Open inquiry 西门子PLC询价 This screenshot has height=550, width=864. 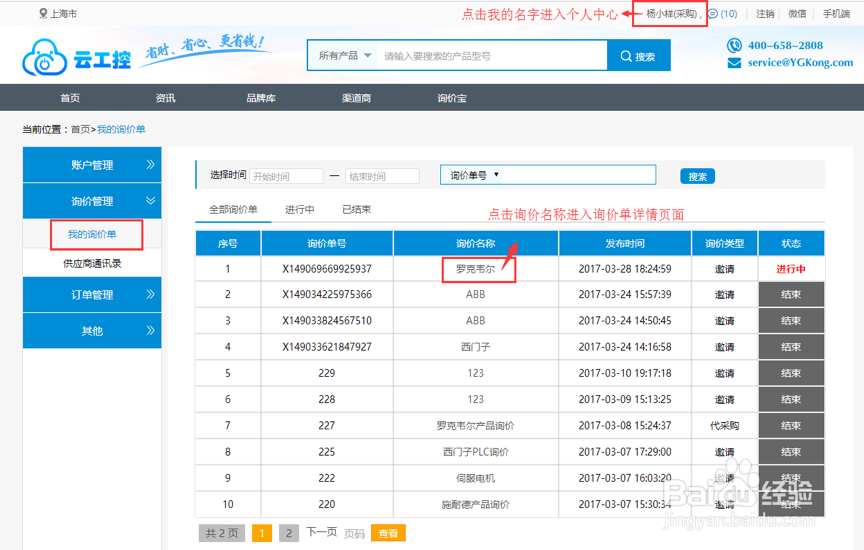coord(476,452)
